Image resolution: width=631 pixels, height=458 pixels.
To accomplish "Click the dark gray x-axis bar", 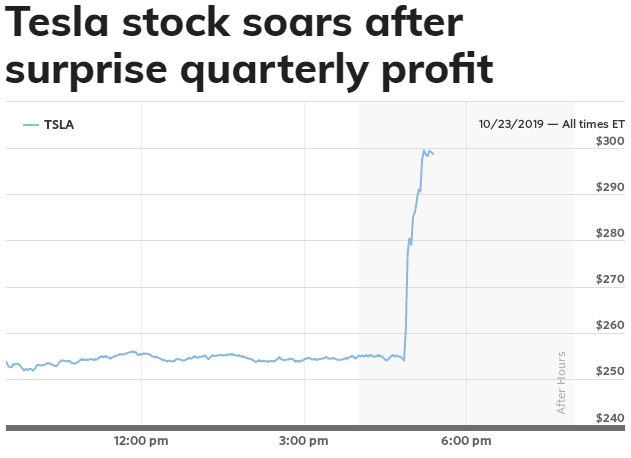I will coord(315,428).
